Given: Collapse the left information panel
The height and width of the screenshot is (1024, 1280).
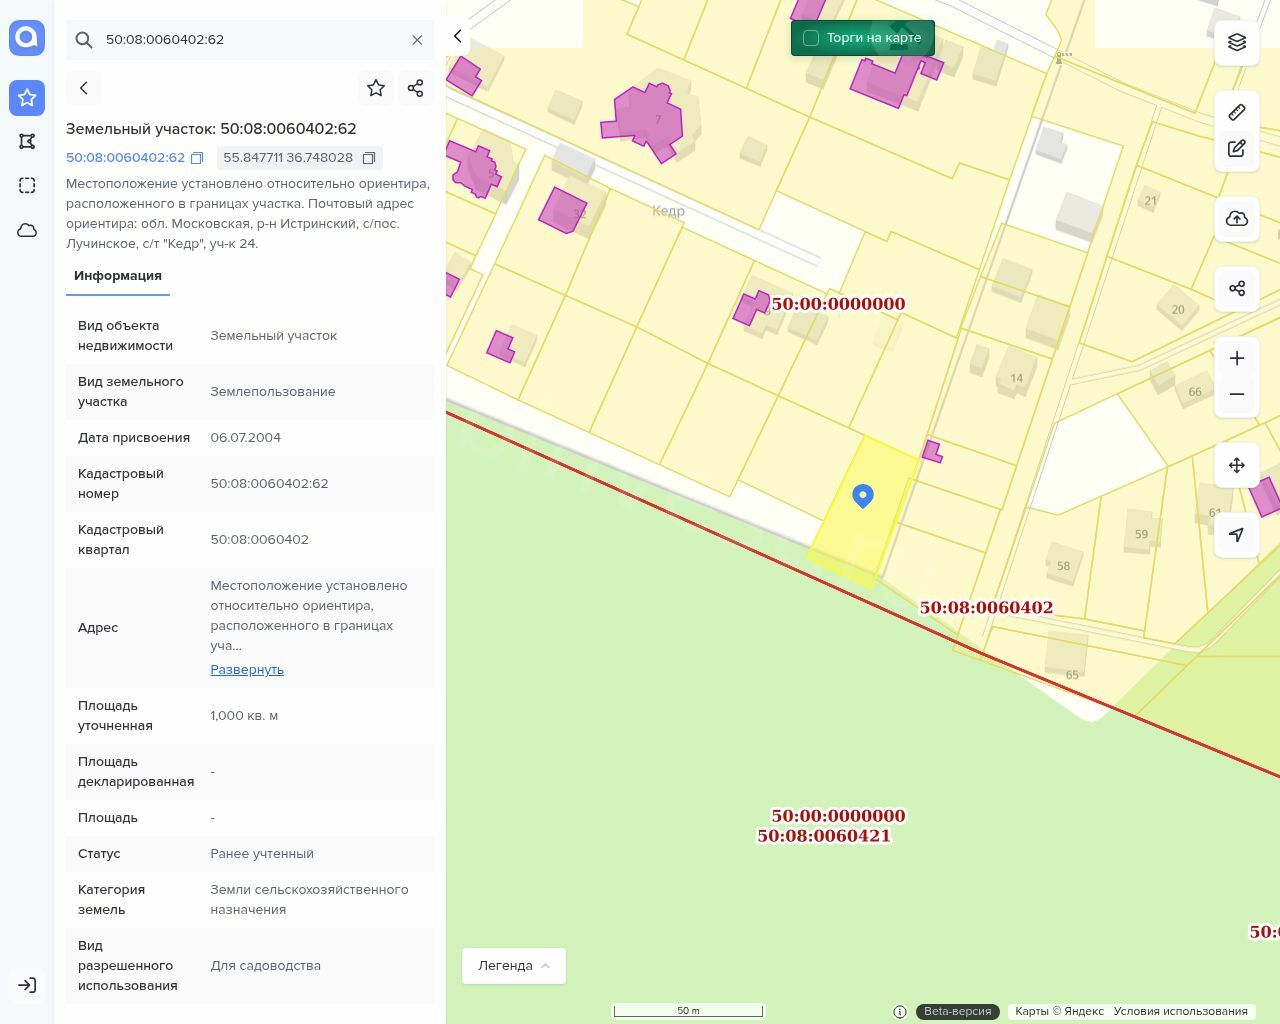Looking at the screenshot, I should (x=458, y=37).
